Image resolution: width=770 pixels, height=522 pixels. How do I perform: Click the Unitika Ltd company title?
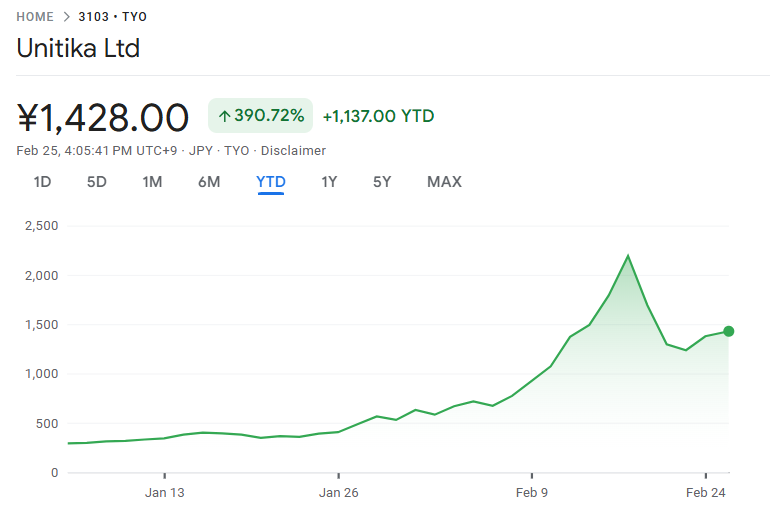point(78,48)
